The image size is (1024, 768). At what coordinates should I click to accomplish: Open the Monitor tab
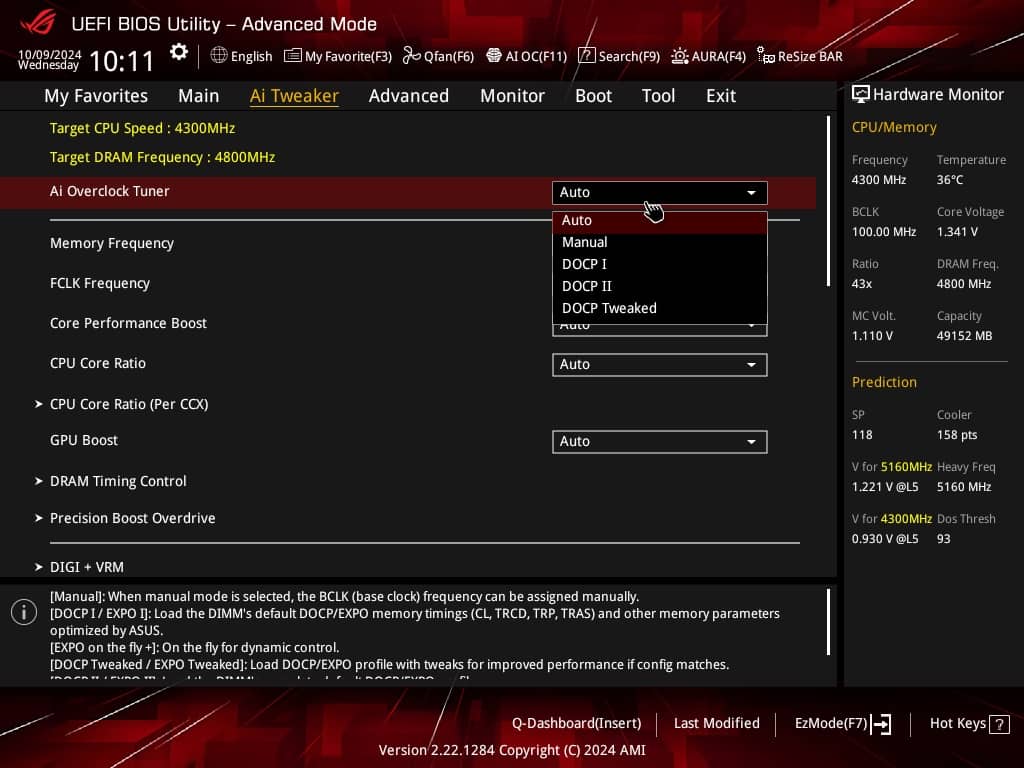512,96
